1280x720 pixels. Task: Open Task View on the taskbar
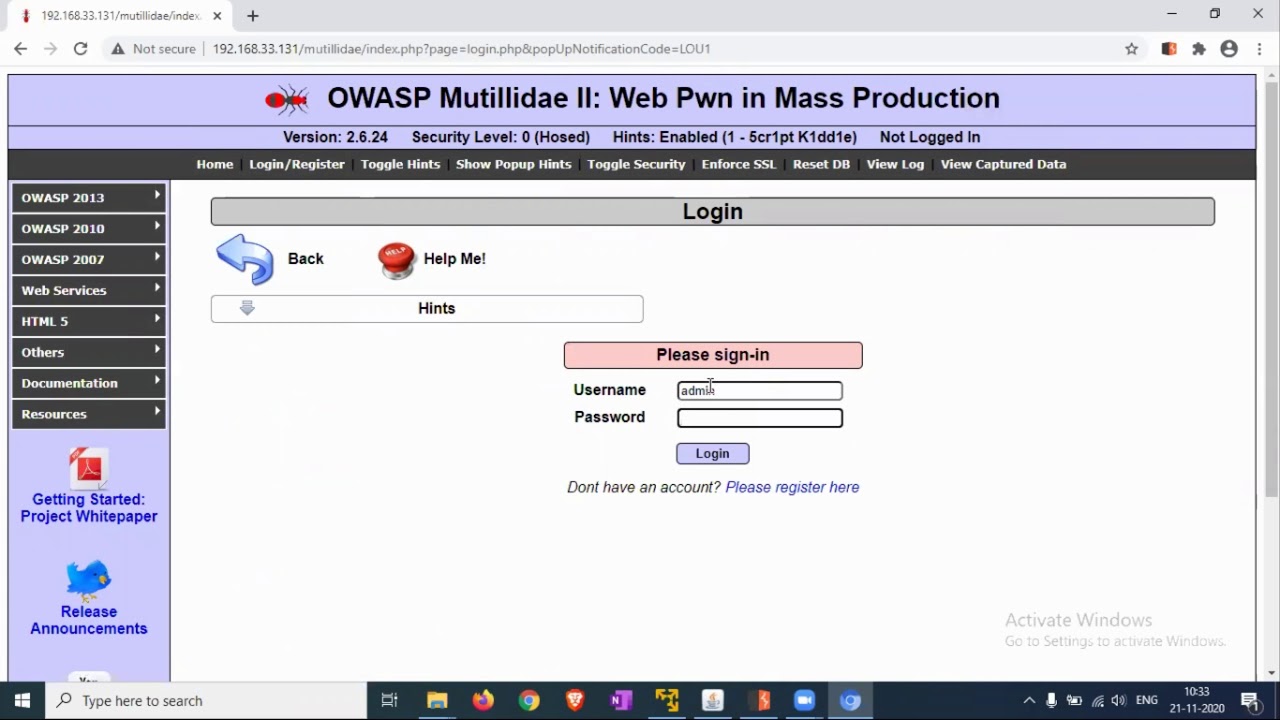point(390,701)
